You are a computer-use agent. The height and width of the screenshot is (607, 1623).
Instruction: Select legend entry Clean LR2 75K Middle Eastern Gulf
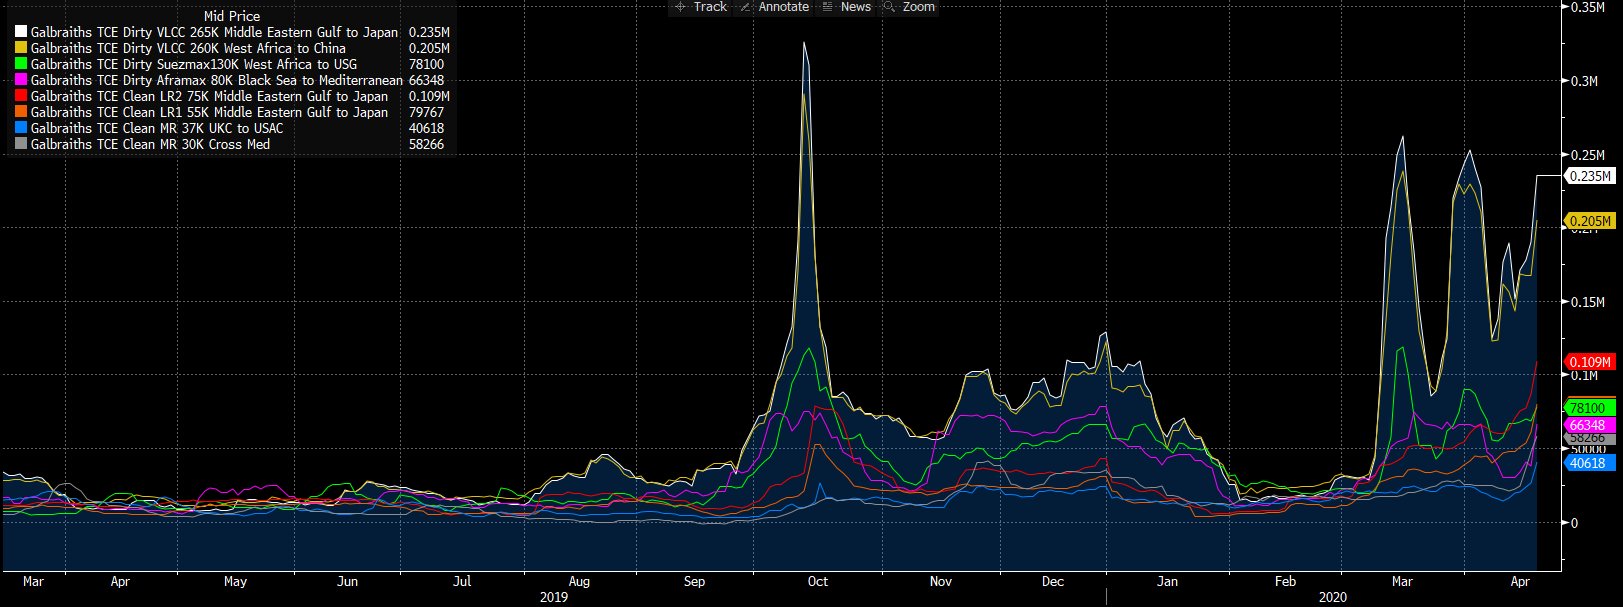(209, 97)
